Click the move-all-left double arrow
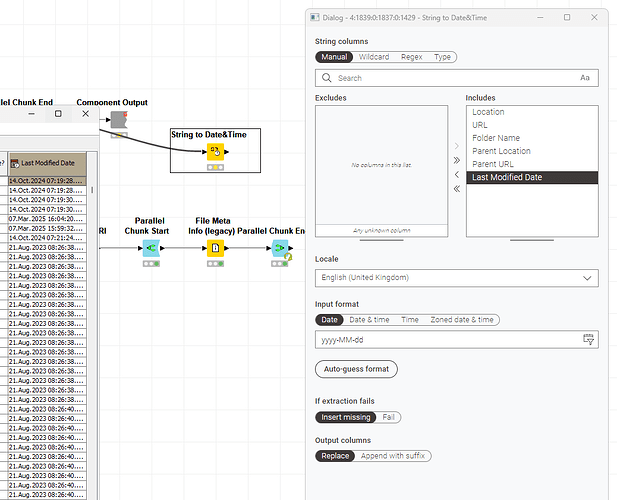 457,188
